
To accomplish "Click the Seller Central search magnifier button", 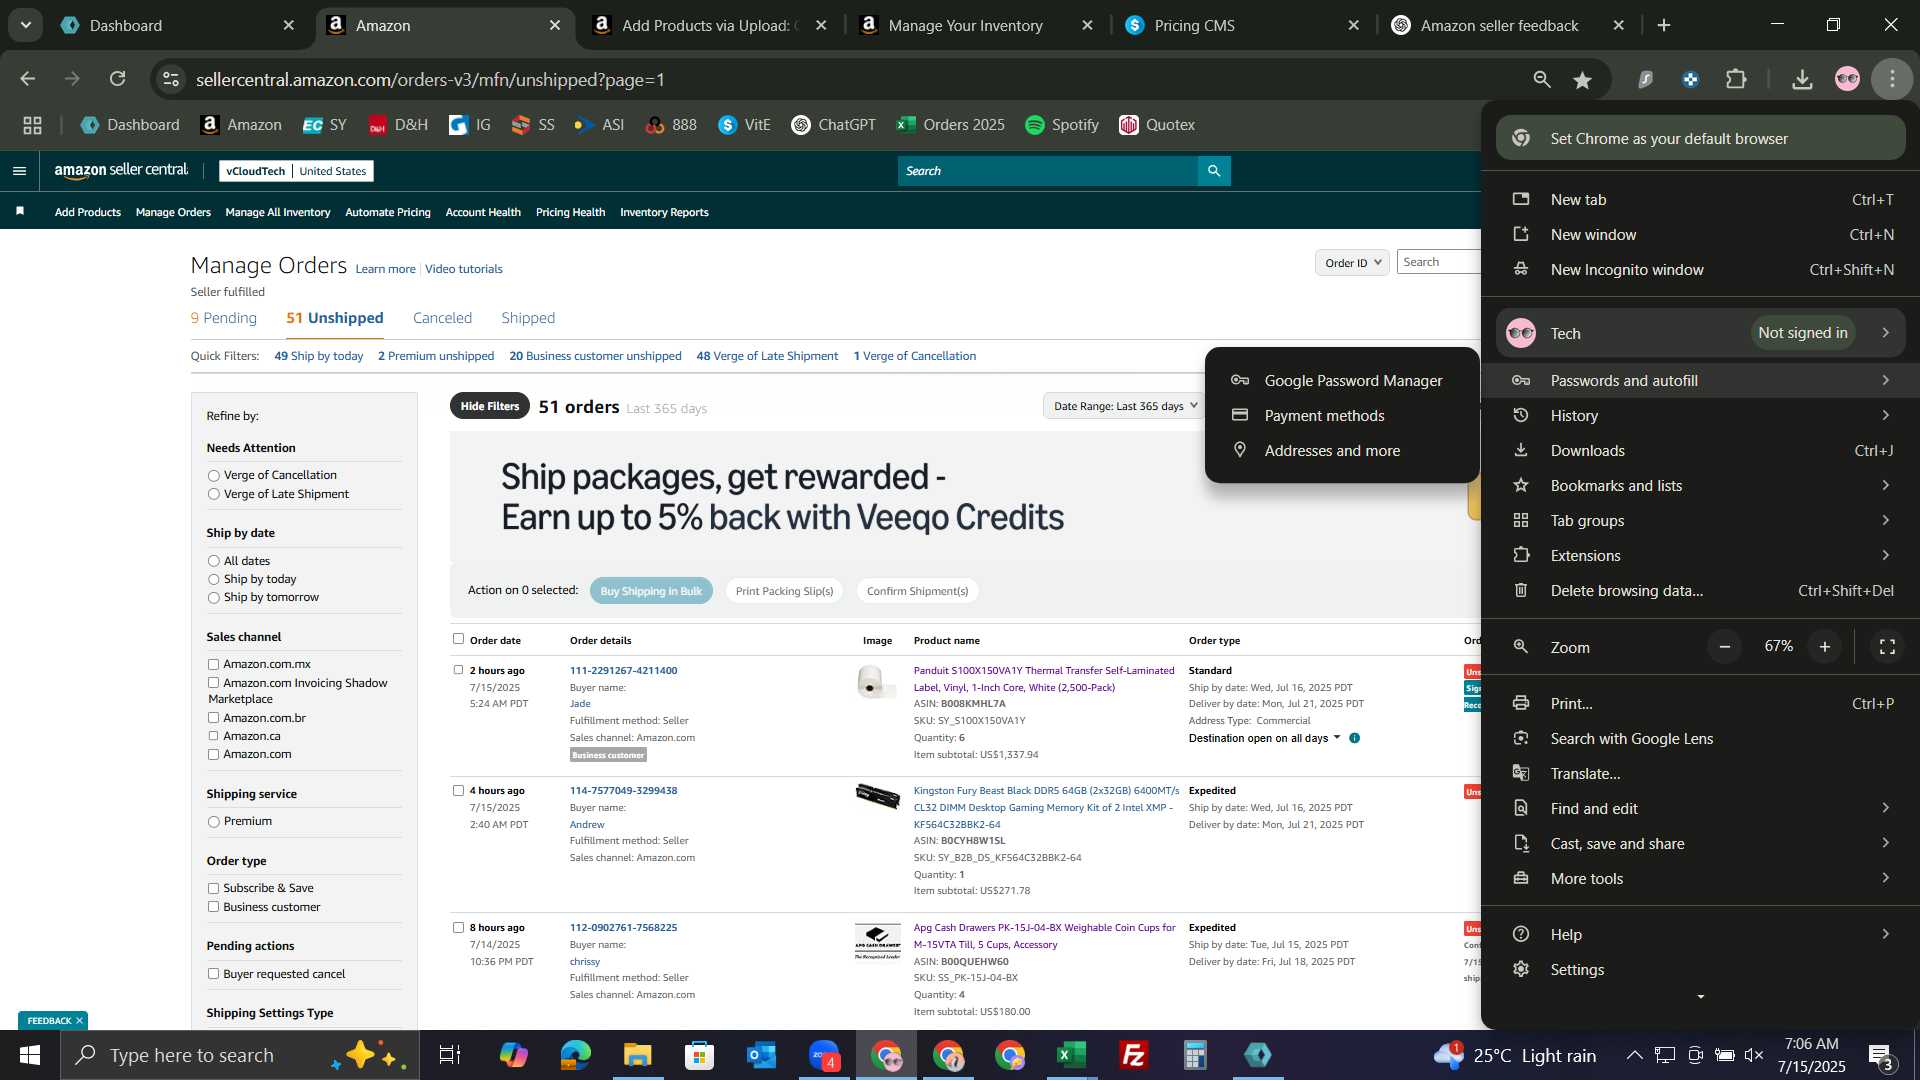I will (1214, 171).
